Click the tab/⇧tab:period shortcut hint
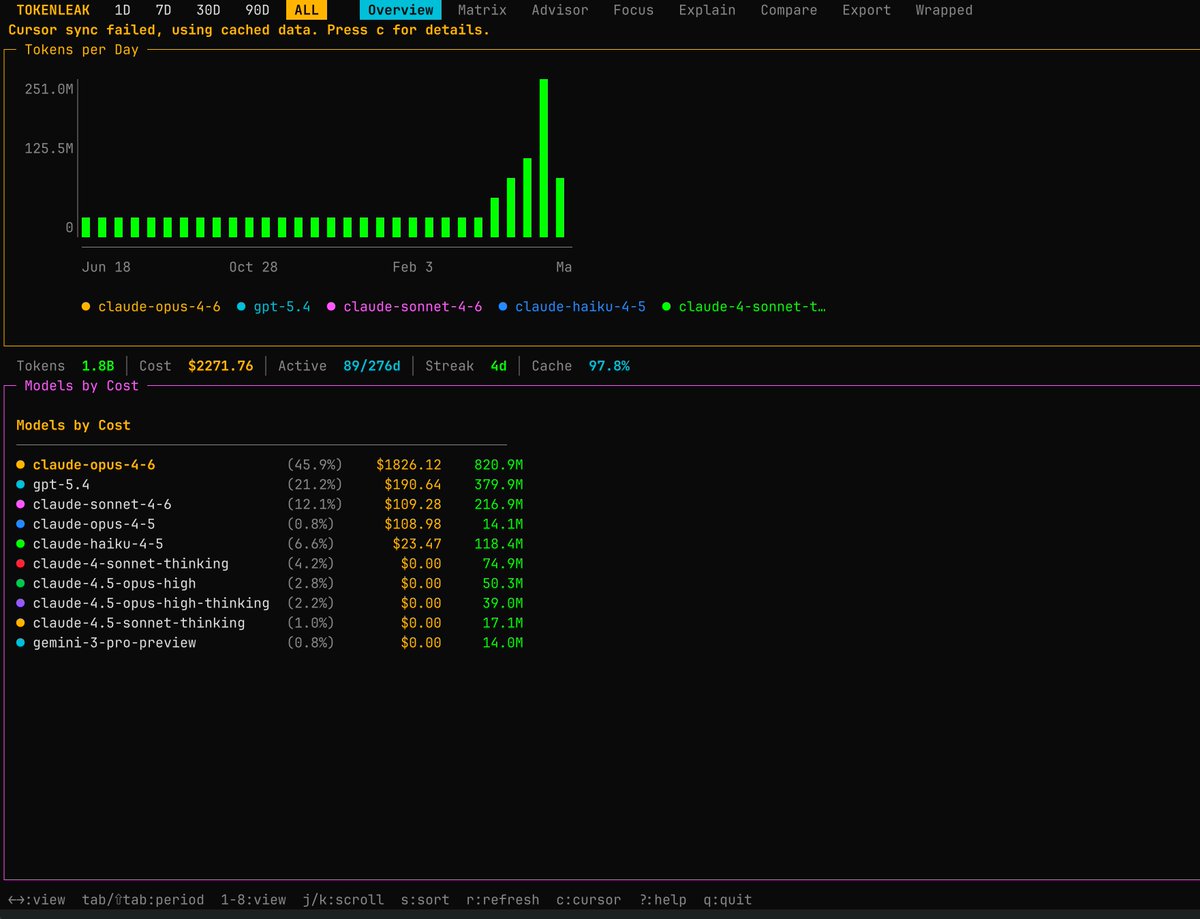 pyautogui.click(x=143, y=900)
